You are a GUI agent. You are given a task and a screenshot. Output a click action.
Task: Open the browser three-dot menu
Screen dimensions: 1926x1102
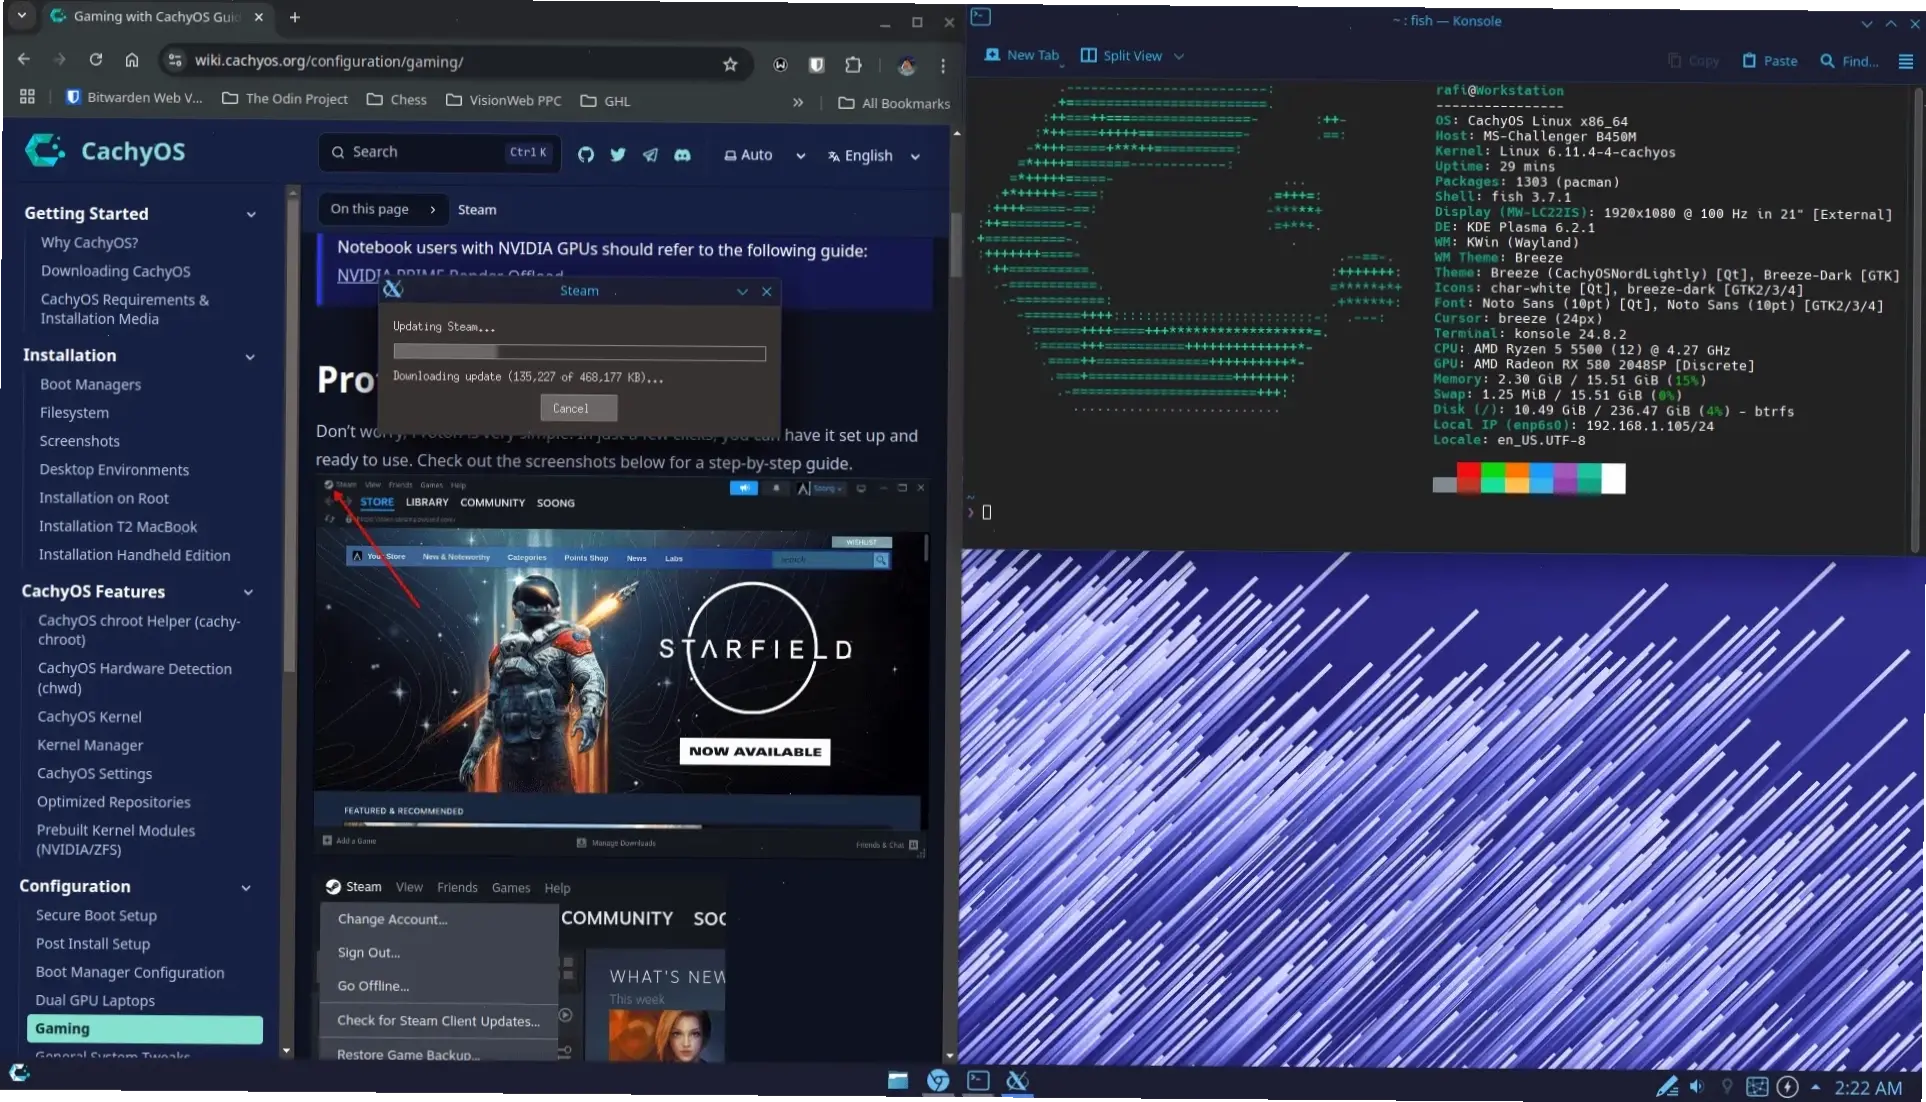pos(943,66)
